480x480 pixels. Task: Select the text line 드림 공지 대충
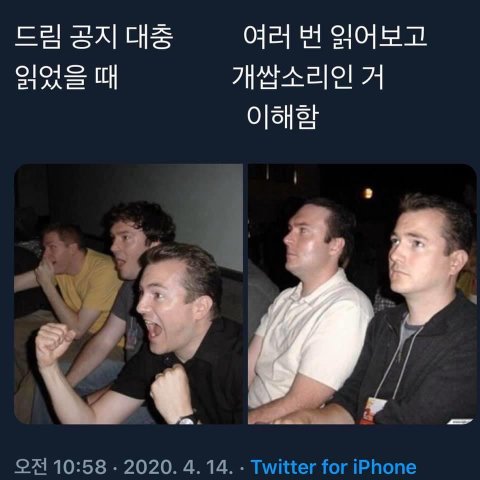pos(94,37)
